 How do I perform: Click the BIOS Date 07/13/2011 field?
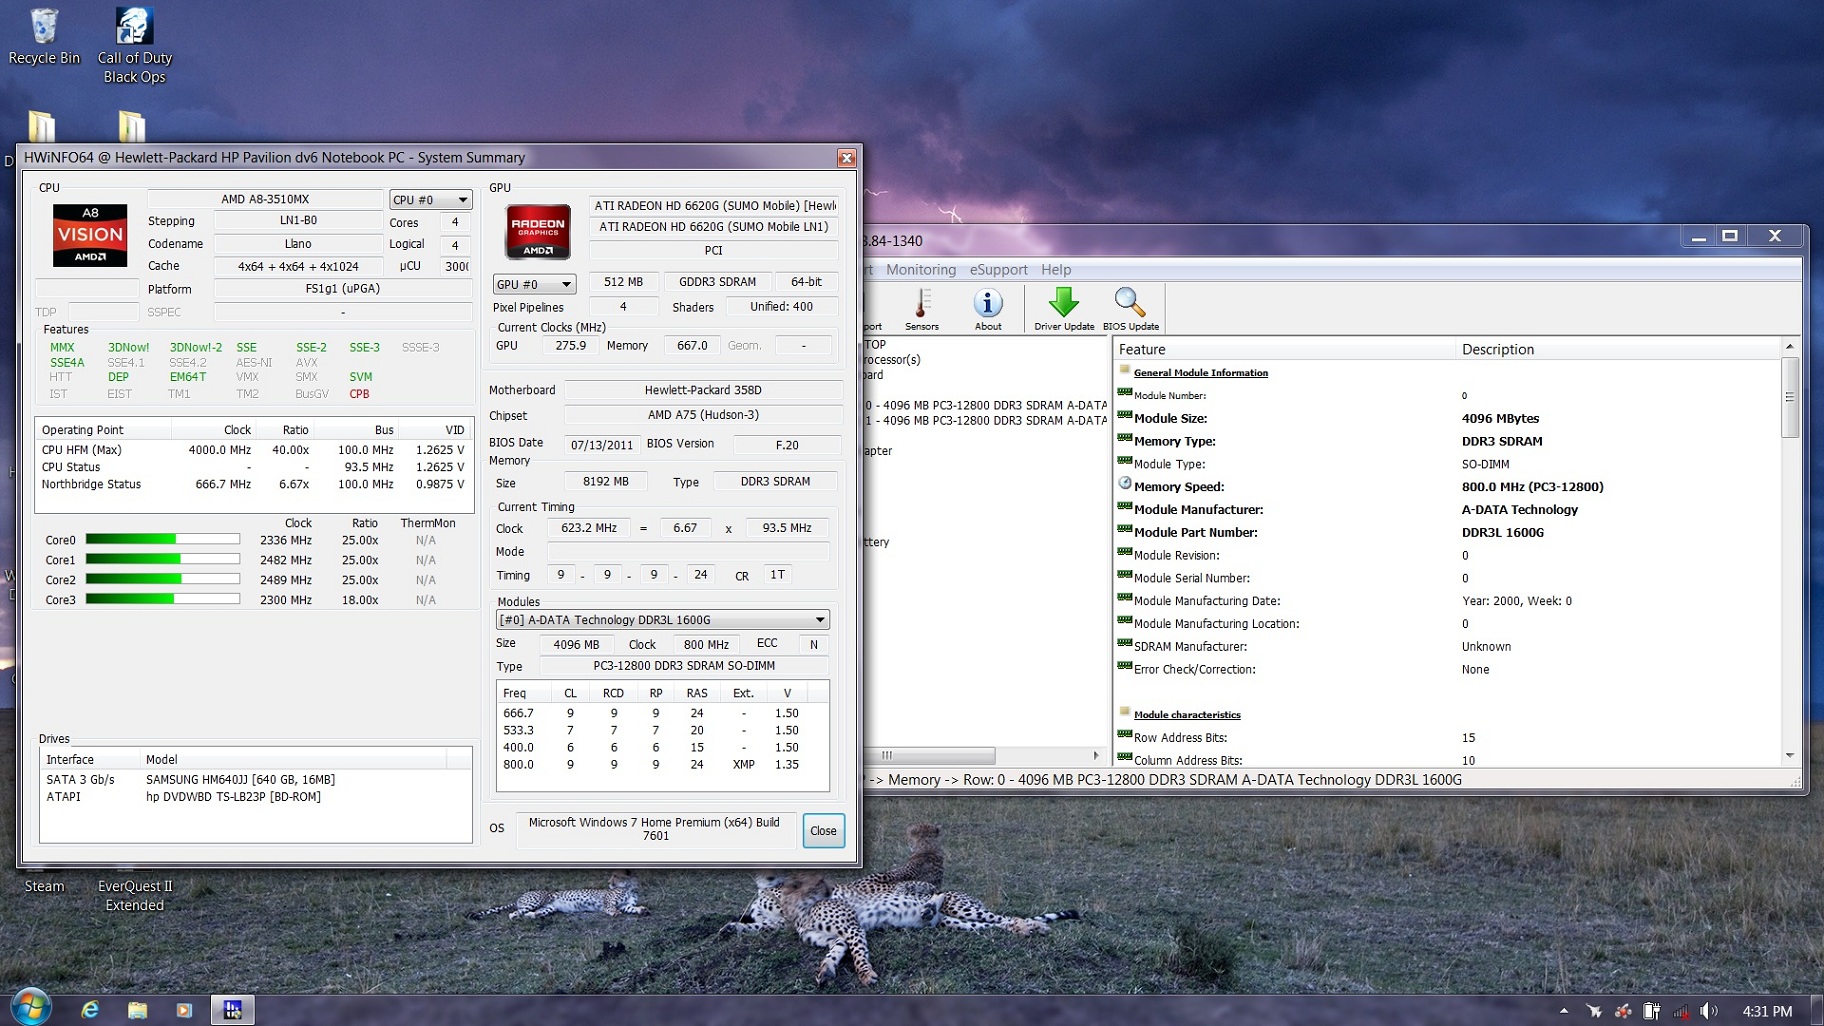pos(603,446)
